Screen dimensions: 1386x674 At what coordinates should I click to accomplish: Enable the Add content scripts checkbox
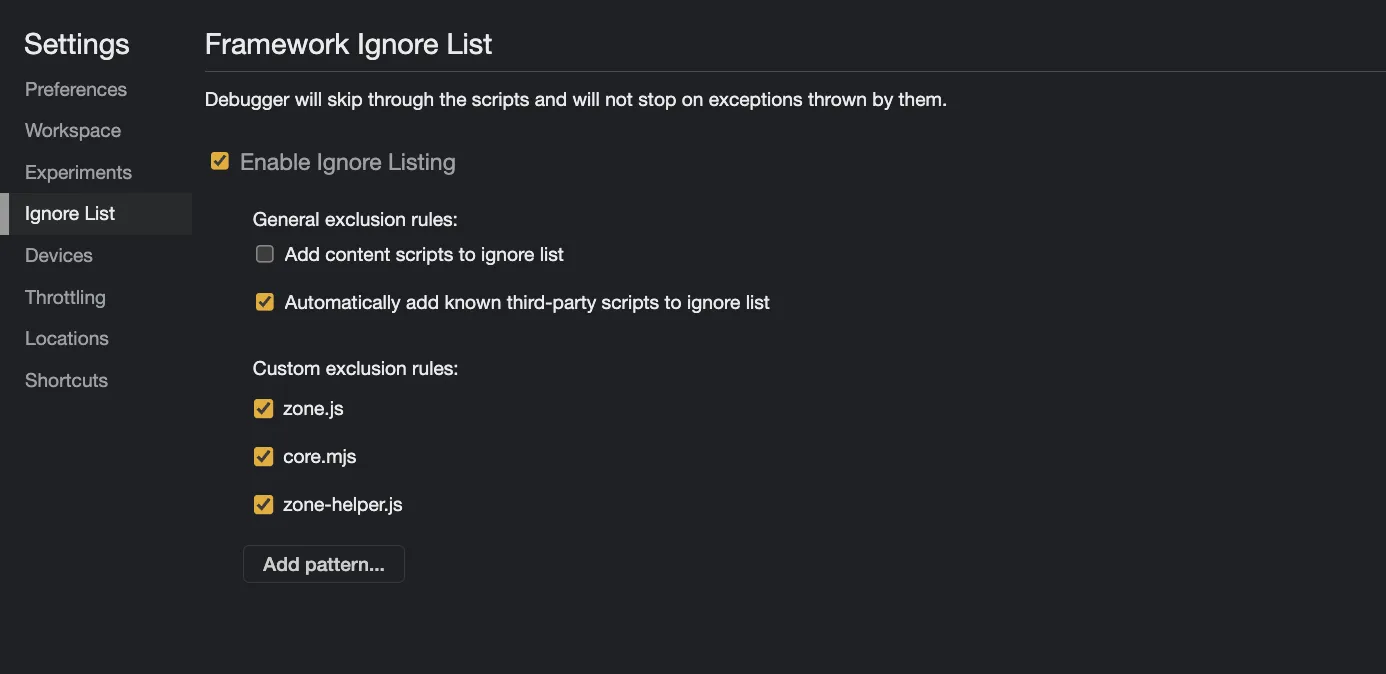[x=265, y=254]
